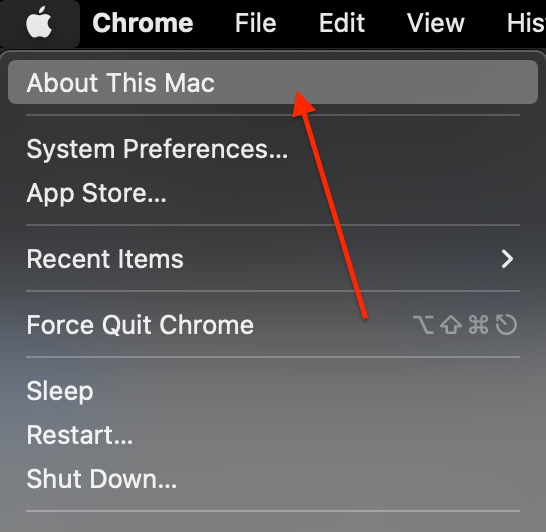The height and width of the screenshot is (532, 546).
Task: Select About This Mac
Action: (273, 82)
